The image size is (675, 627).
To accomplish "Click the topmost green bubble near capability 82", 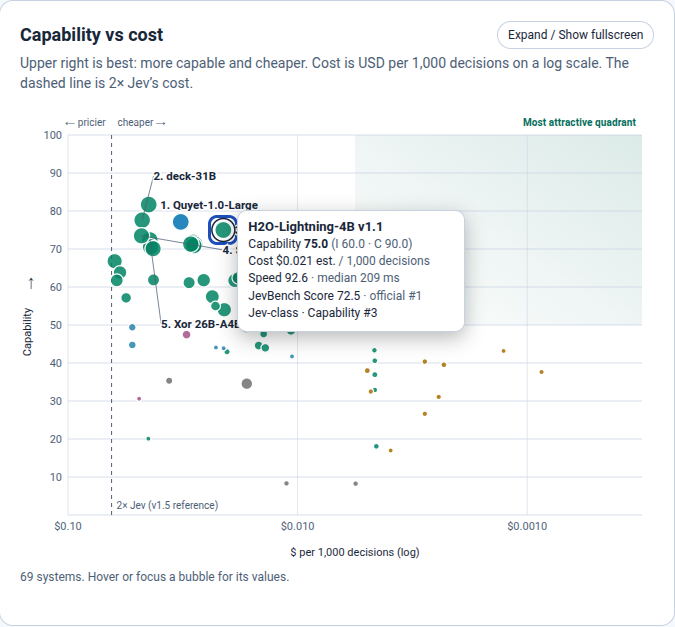I will [149, 205].
